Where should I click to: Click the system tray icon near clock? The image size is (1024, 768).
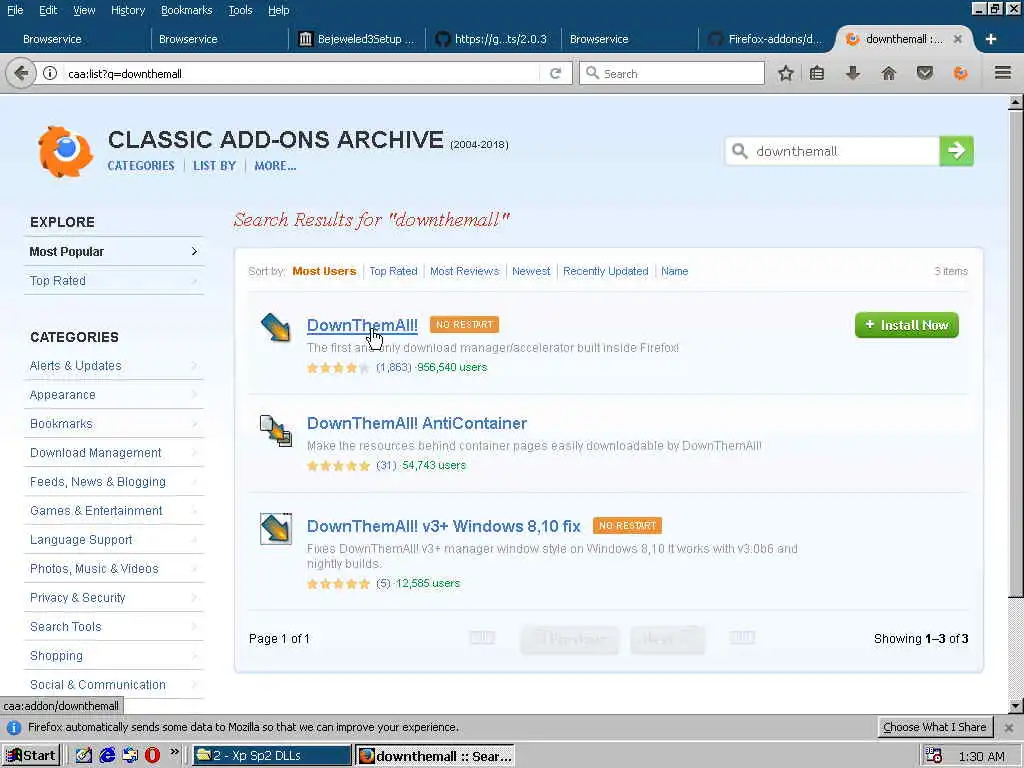point(934,756)
